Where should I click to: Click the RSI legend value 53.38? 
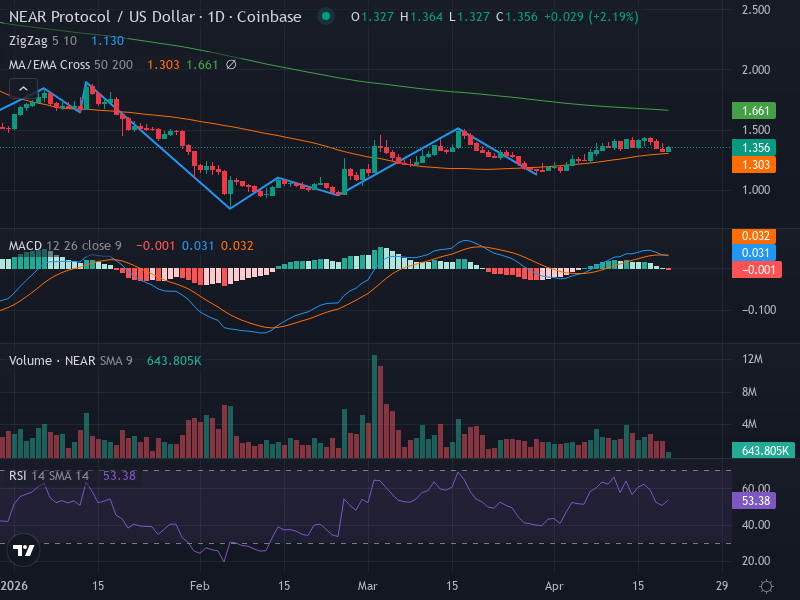[119, 476]
